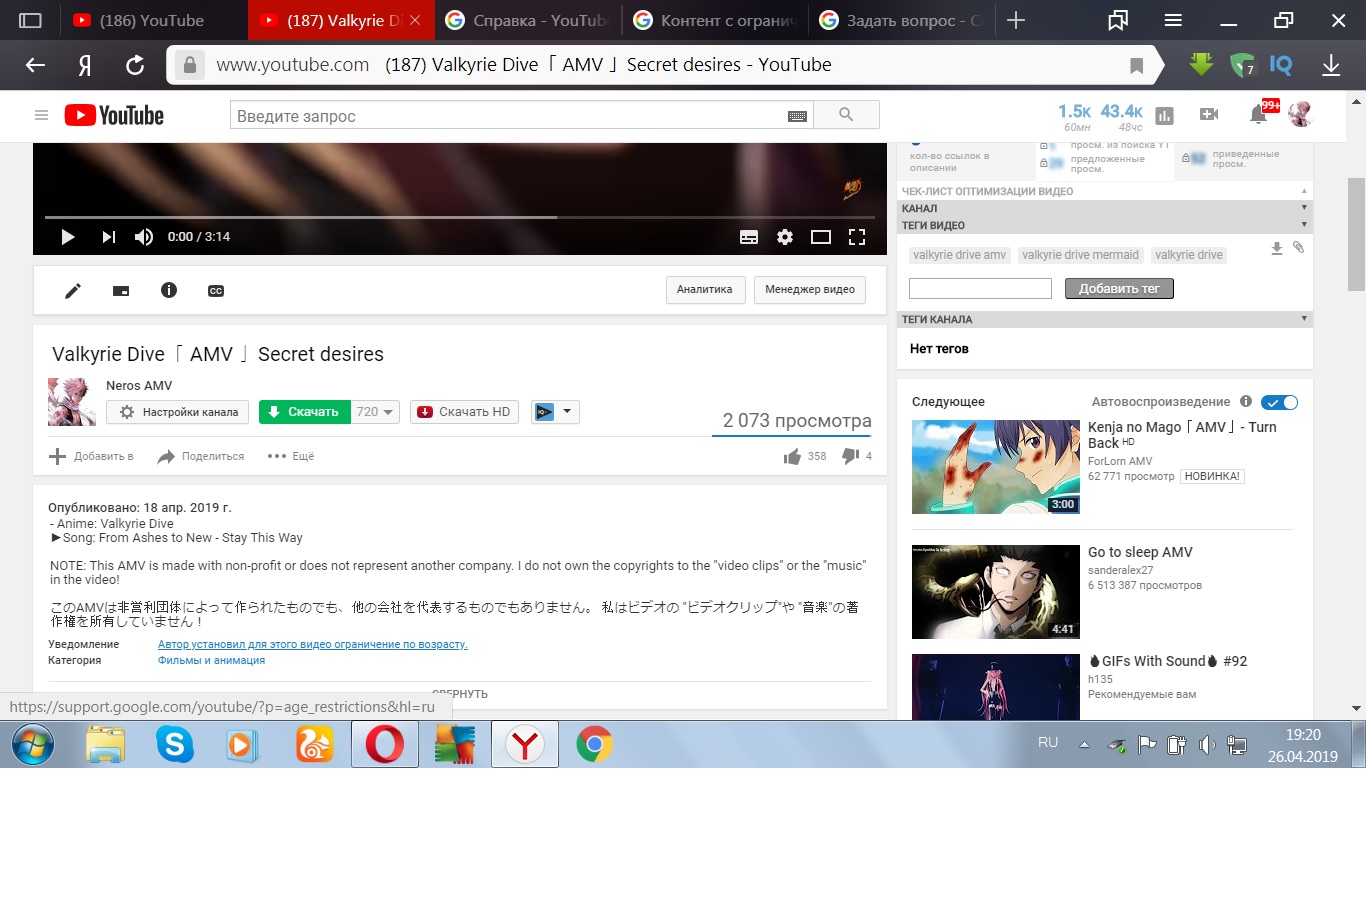Viewport: 1366px width, 900px height.
Task: Open the end screen cards icon
Action: click(x=121, y=291)
